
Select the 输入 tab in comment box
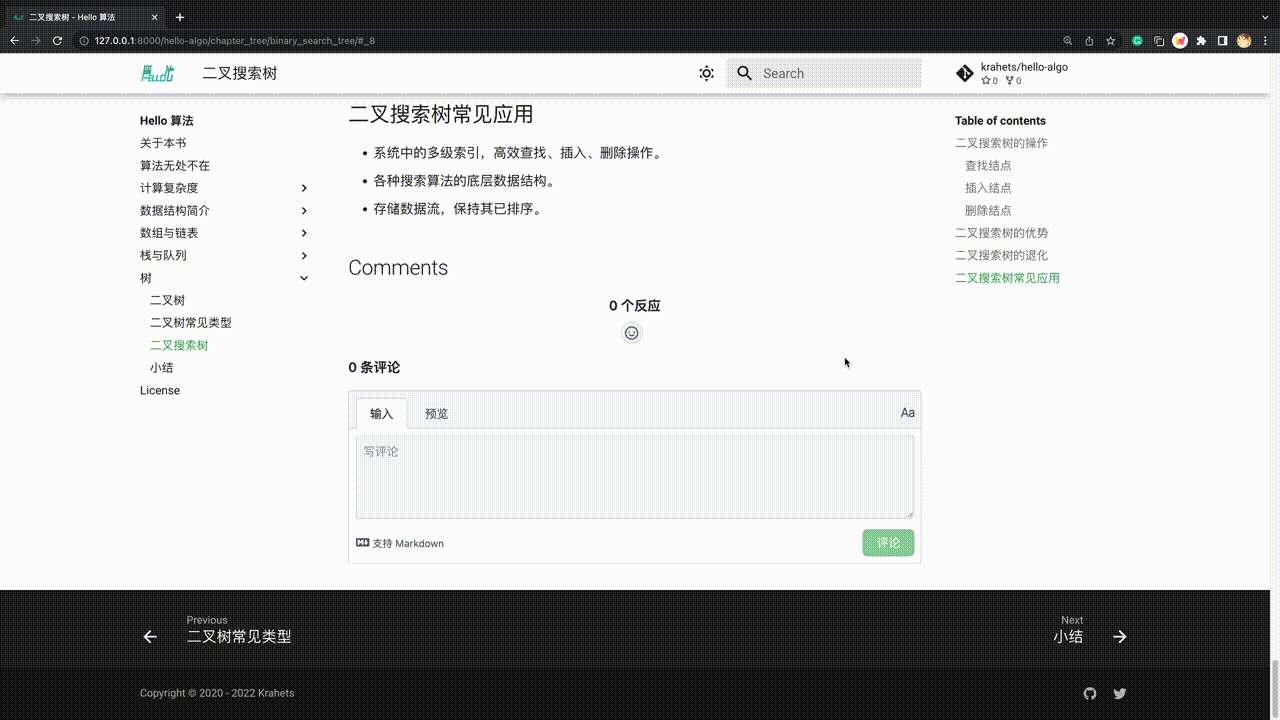point(381,414)
